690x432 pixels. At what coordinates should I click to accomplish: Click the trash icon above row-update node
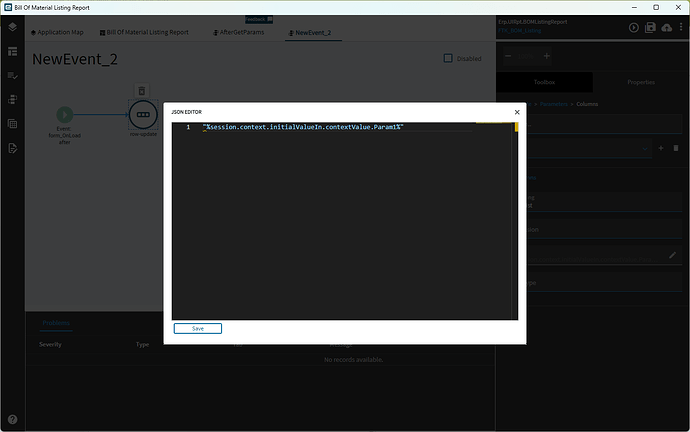click(x=142, y=91)
